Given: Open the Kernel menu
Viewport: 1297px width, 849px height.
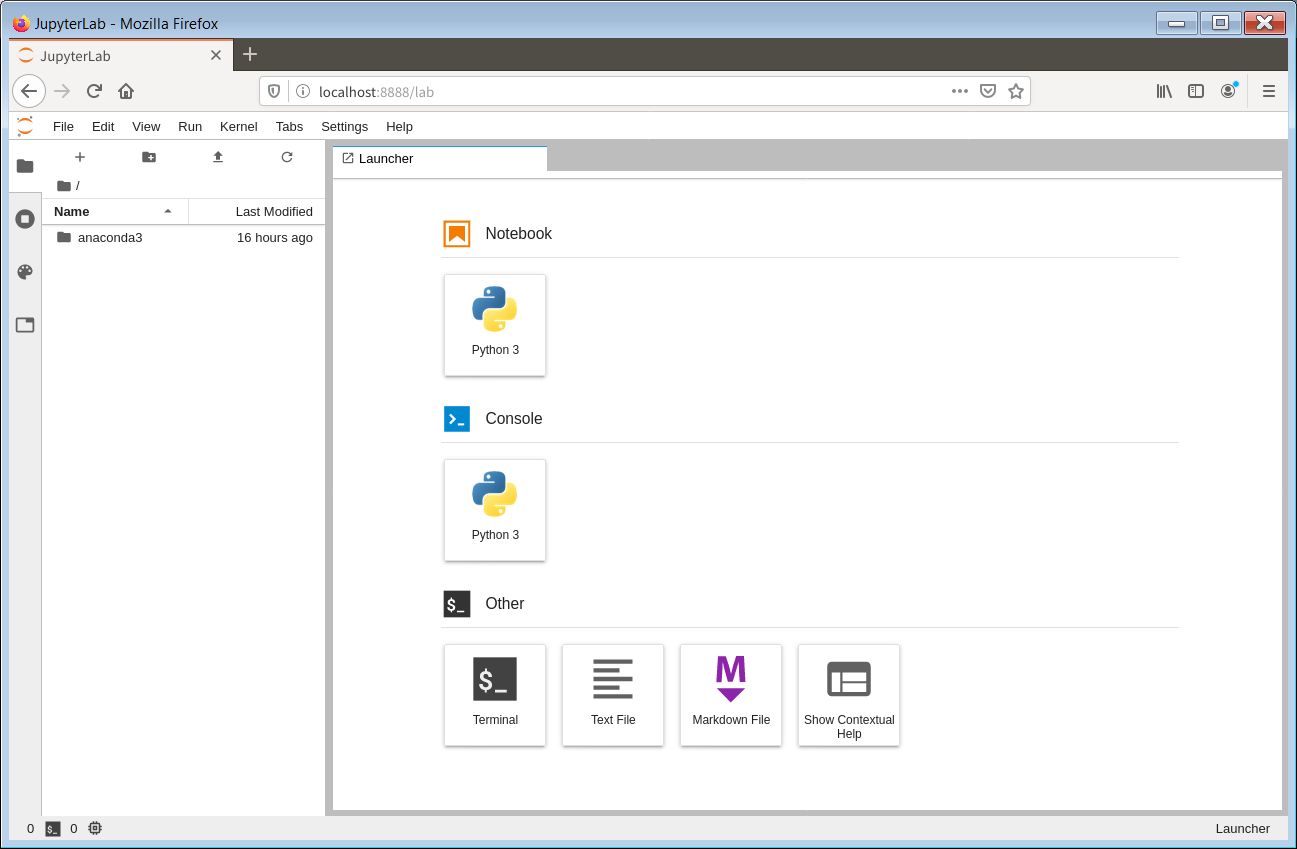Looking at the screenshot, I should (x=238, y=127).
